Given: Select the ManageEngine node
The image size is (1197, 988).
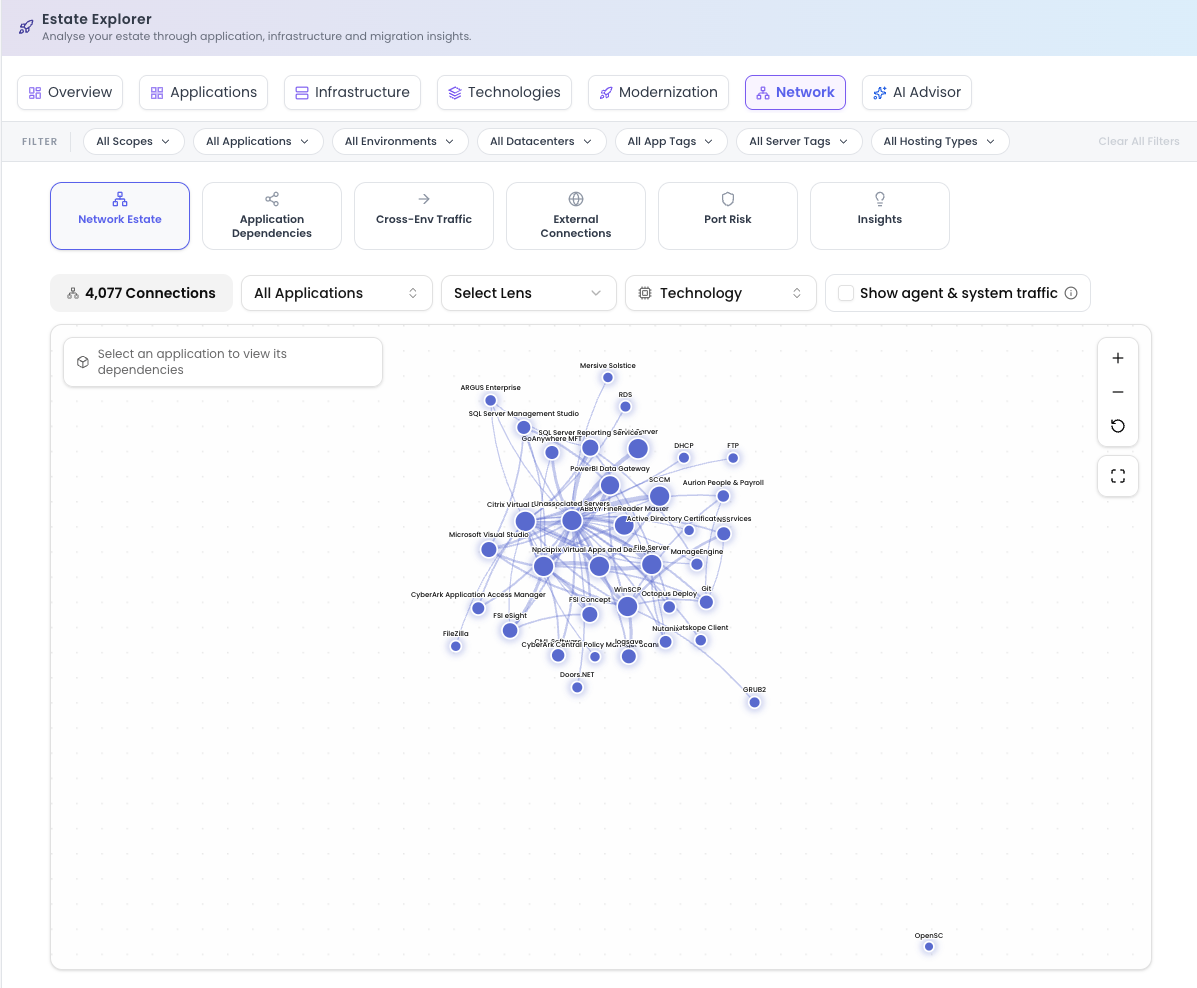Looking at the screenshot, I should (x=697, y=564).
